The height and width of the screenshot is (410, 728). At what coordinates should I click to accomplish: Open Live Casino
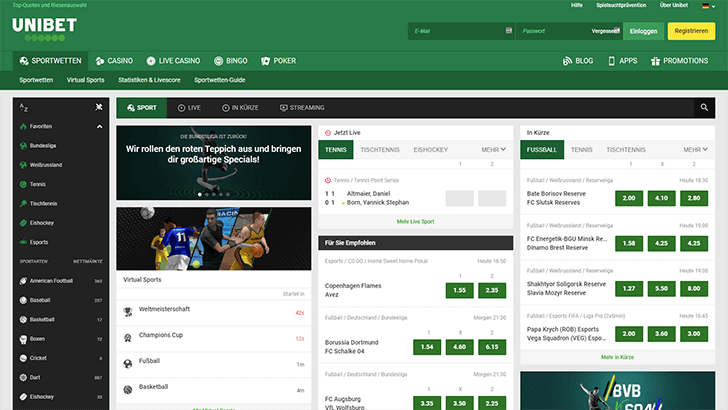tap(173, 61)
